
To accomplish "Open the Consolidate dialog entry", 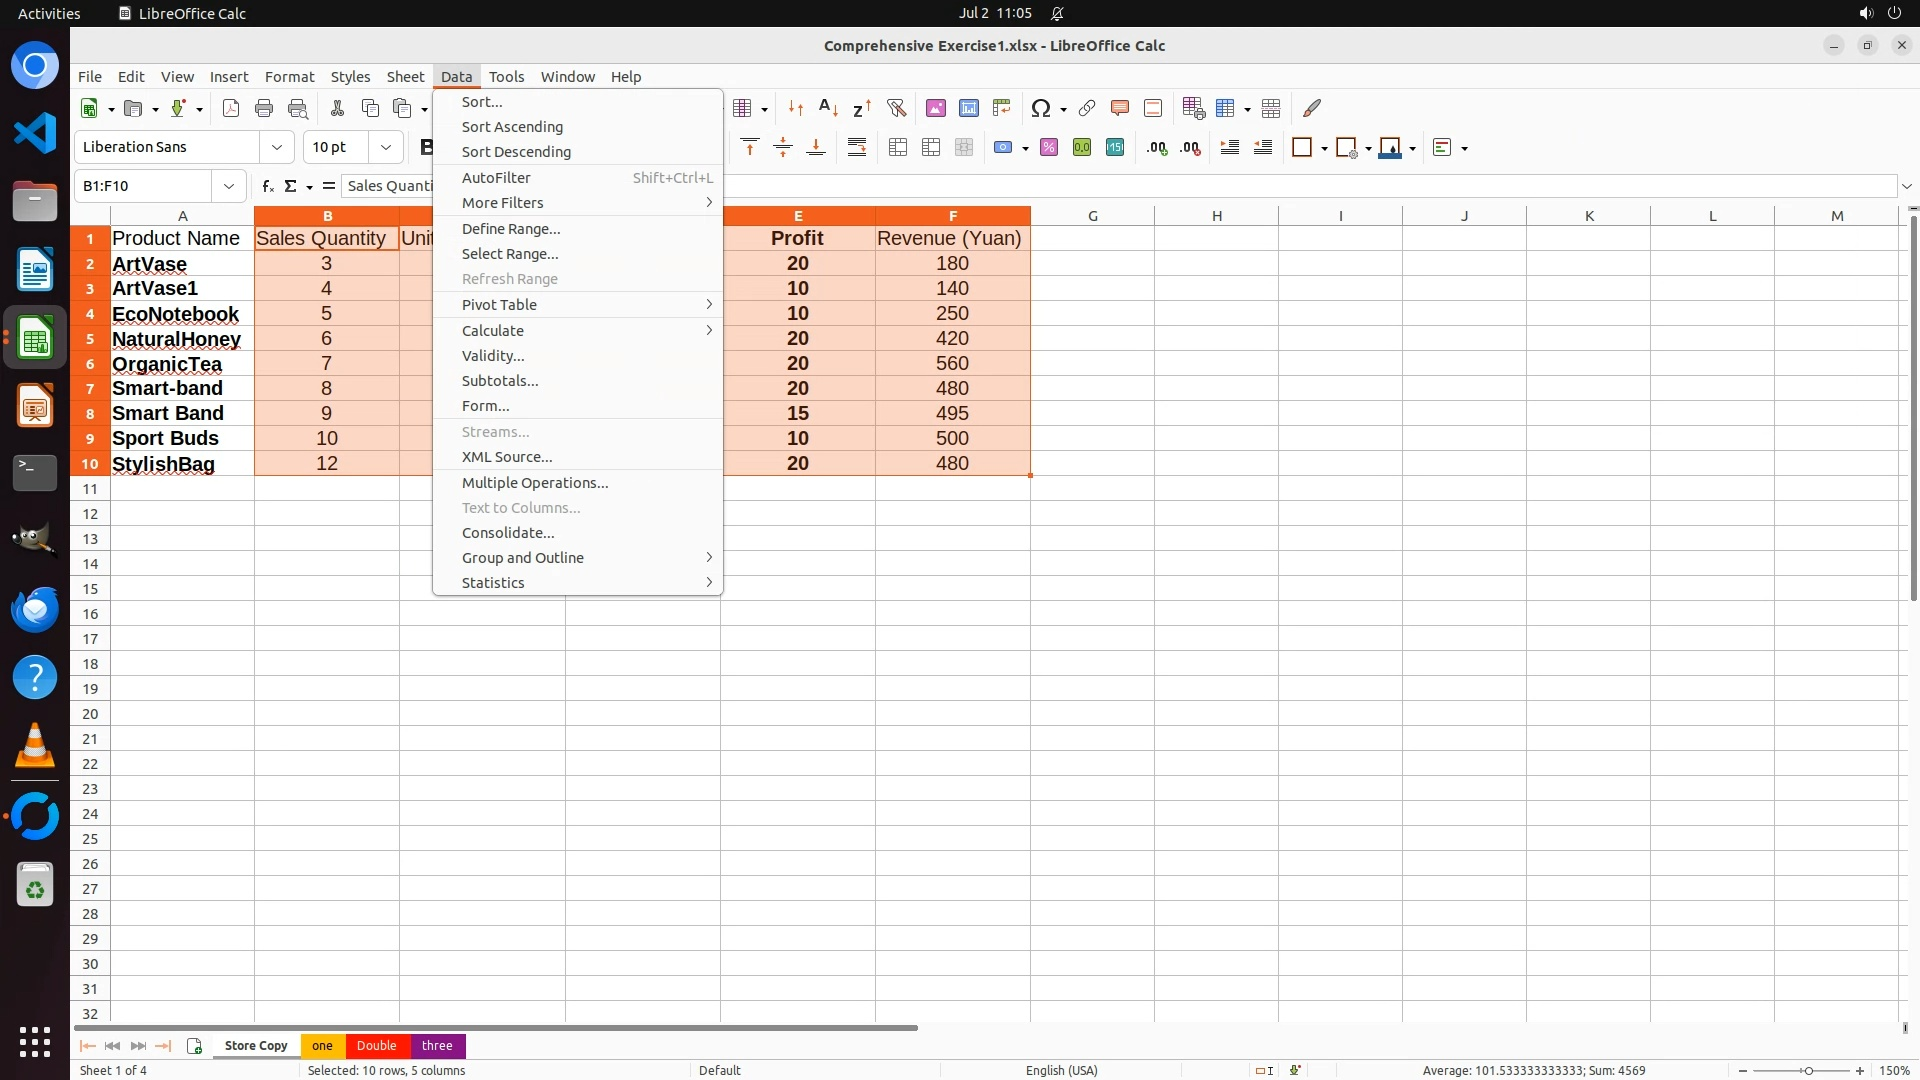I will pyautogui.click(x=508, y=532).
